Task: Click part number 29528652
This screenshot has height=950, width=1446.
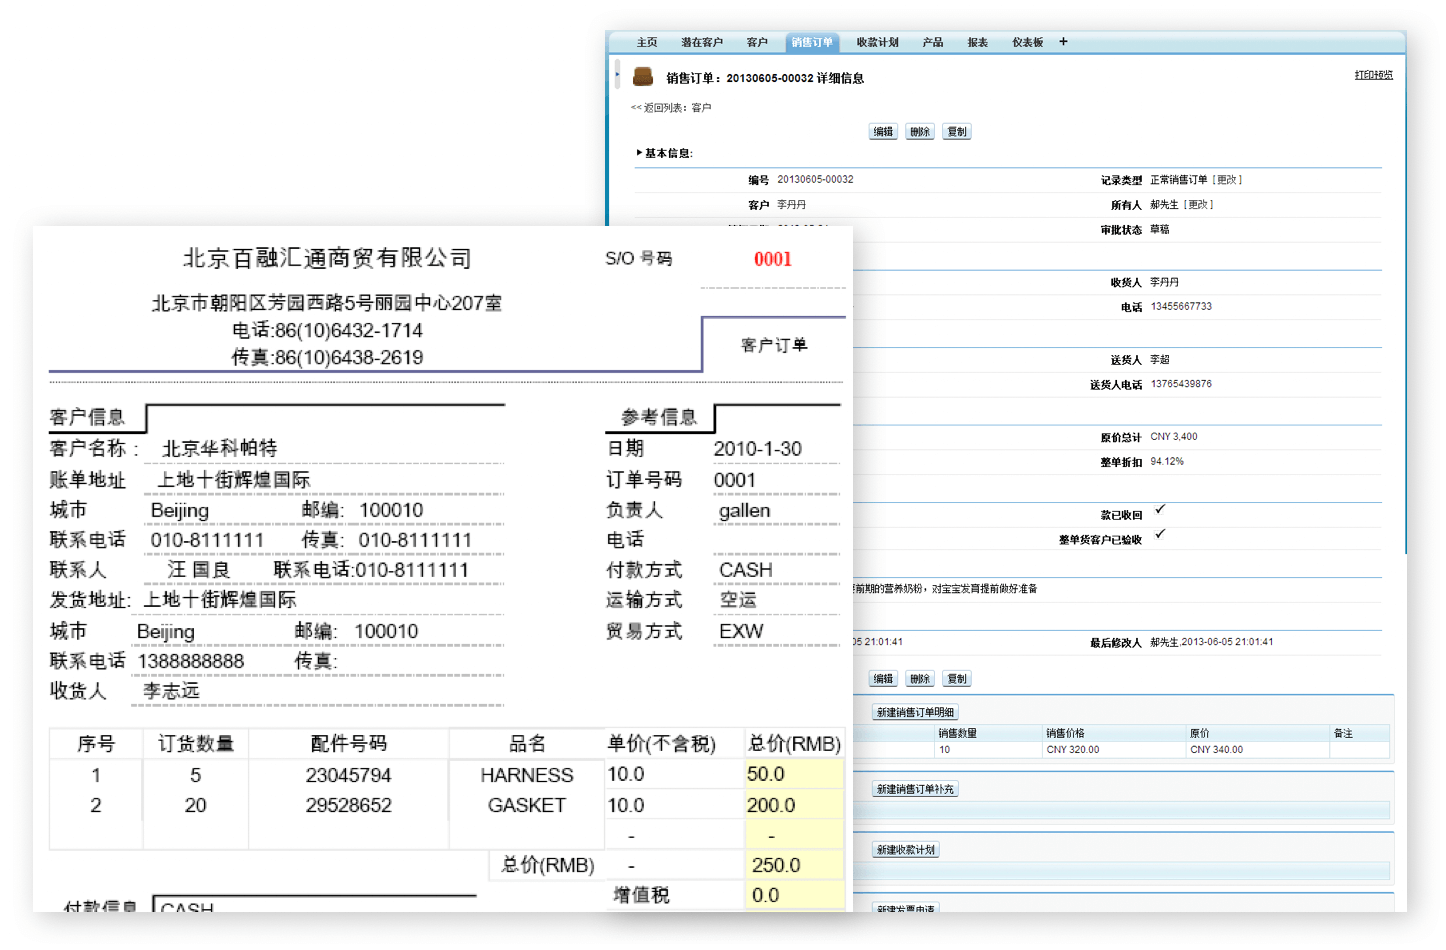Action: (x=348, y=805)
